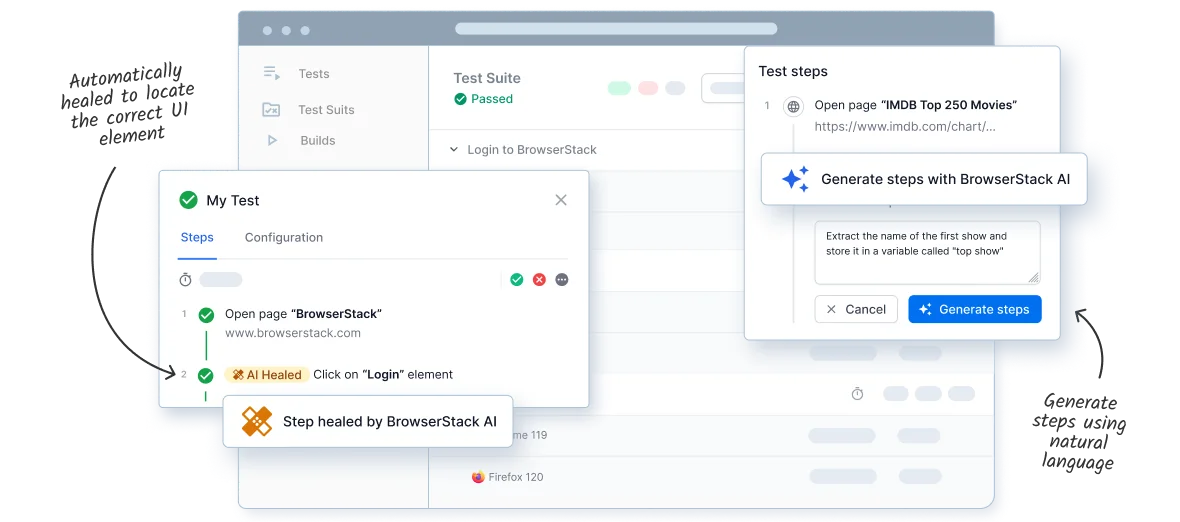Click Step healed by BrowserStack AI tooltip
This screenshot has height=522, width=1180.
[x=368, y=421]
